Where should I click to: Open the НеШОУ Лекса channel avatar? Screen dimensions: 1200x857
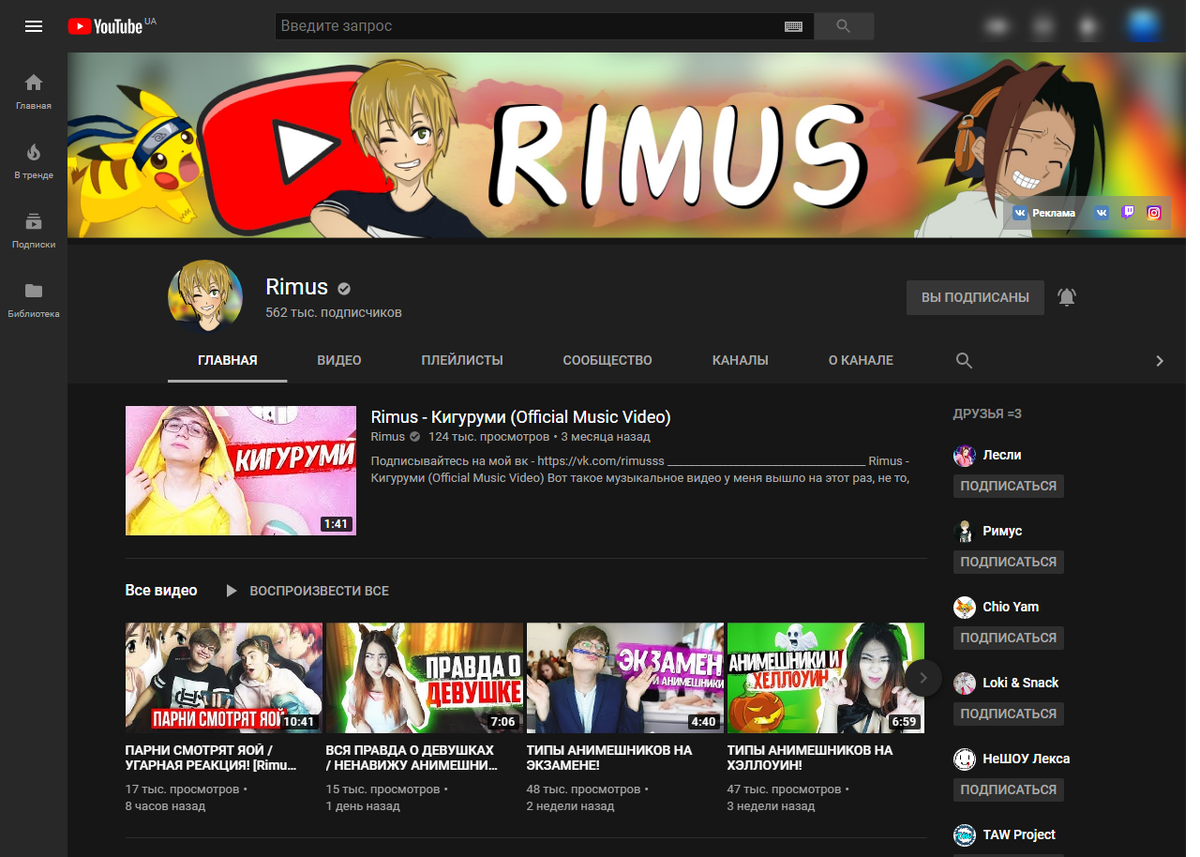(964, 759)
